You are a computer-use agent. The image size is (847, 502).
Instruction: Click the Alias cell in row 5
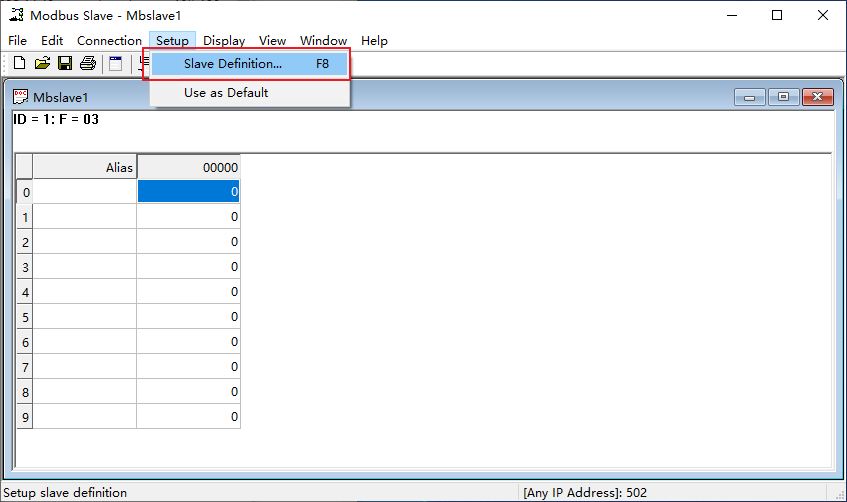click(85, 317)
